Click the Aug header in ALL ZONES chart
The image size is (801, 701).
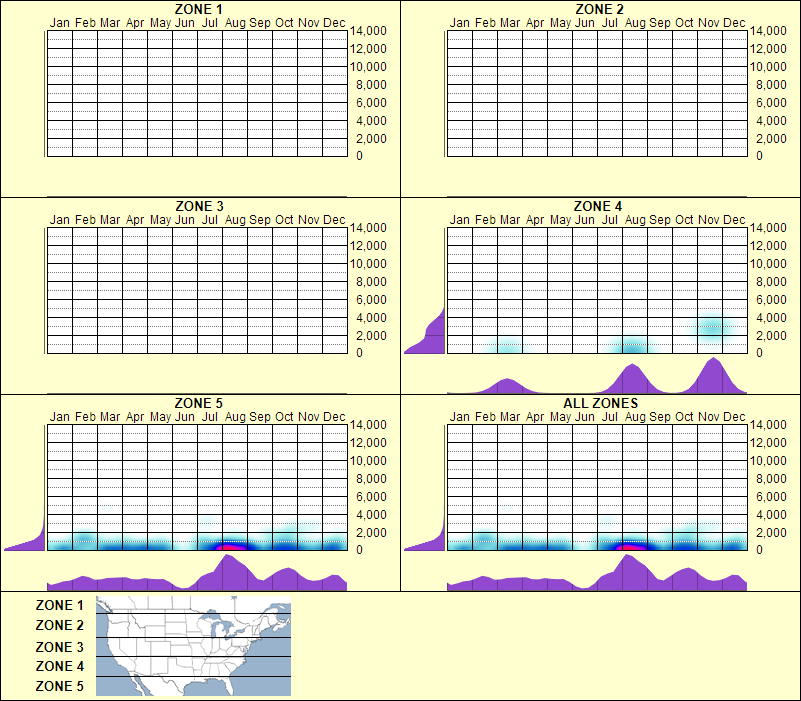click(635, 415)
